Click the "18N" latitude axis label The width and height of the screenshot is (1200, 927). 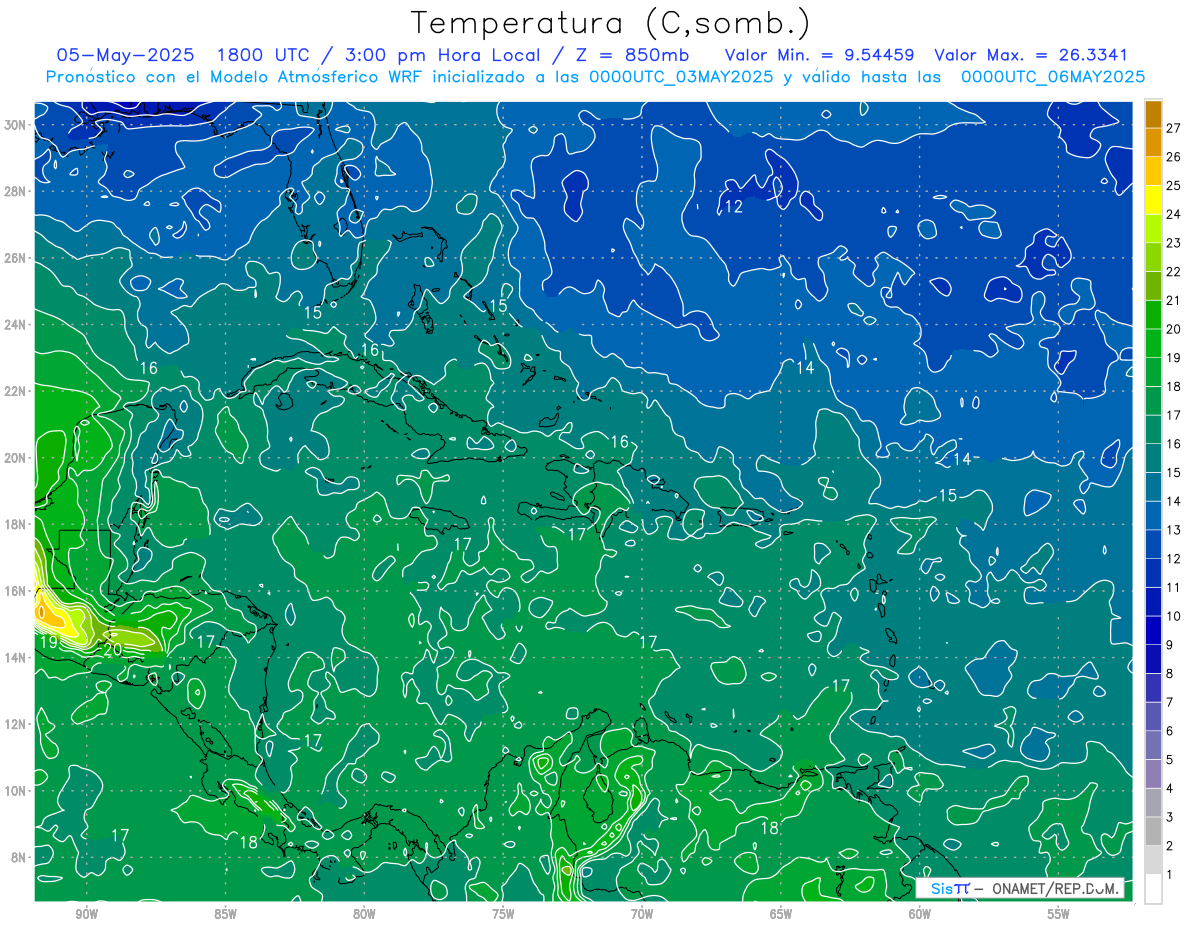click(16, 524)
